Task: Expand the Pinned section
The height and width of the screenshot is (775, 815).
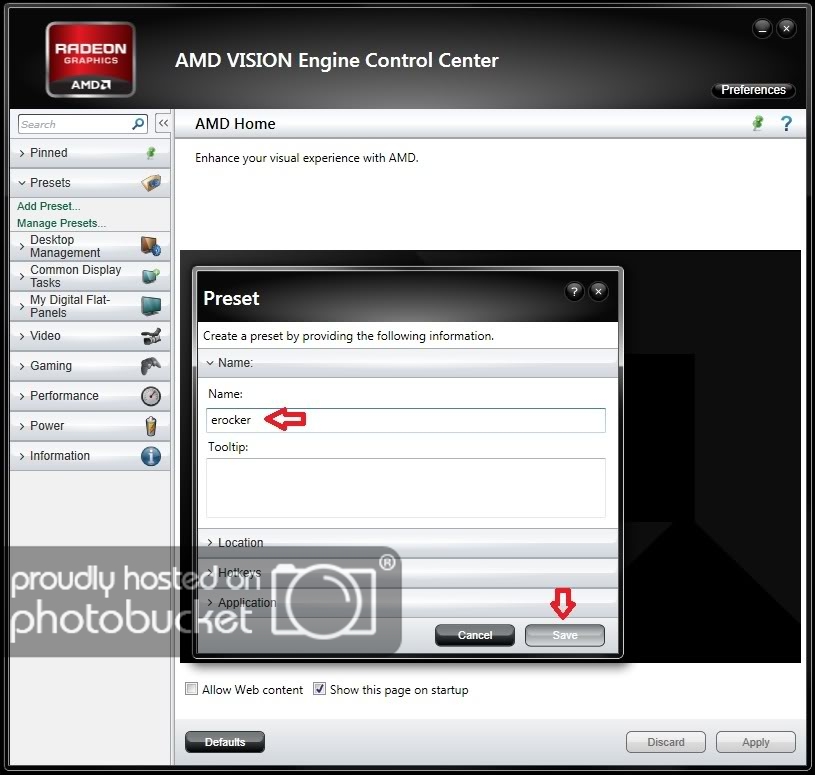Action: [x=90, y=153]
